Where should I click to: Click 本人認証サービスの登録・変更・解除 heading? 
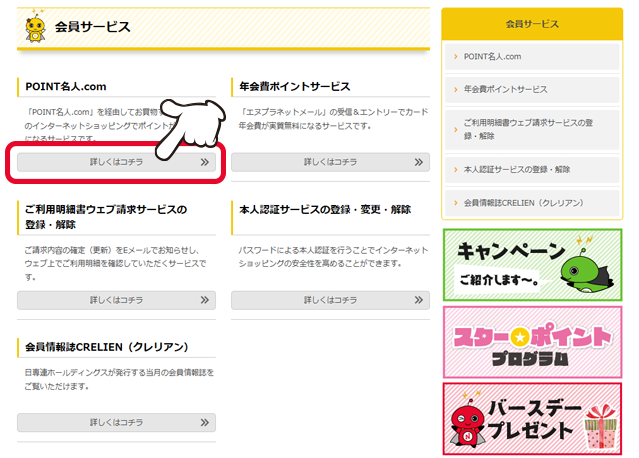[x=325, y=209]
